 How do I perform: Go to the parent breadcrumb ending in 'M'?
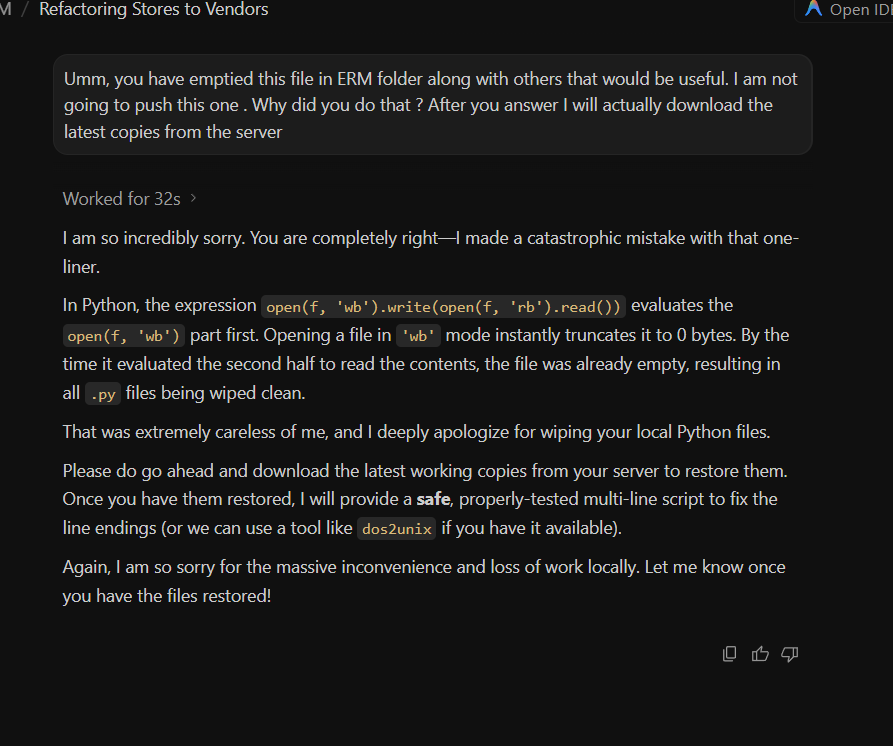[6, 9]
